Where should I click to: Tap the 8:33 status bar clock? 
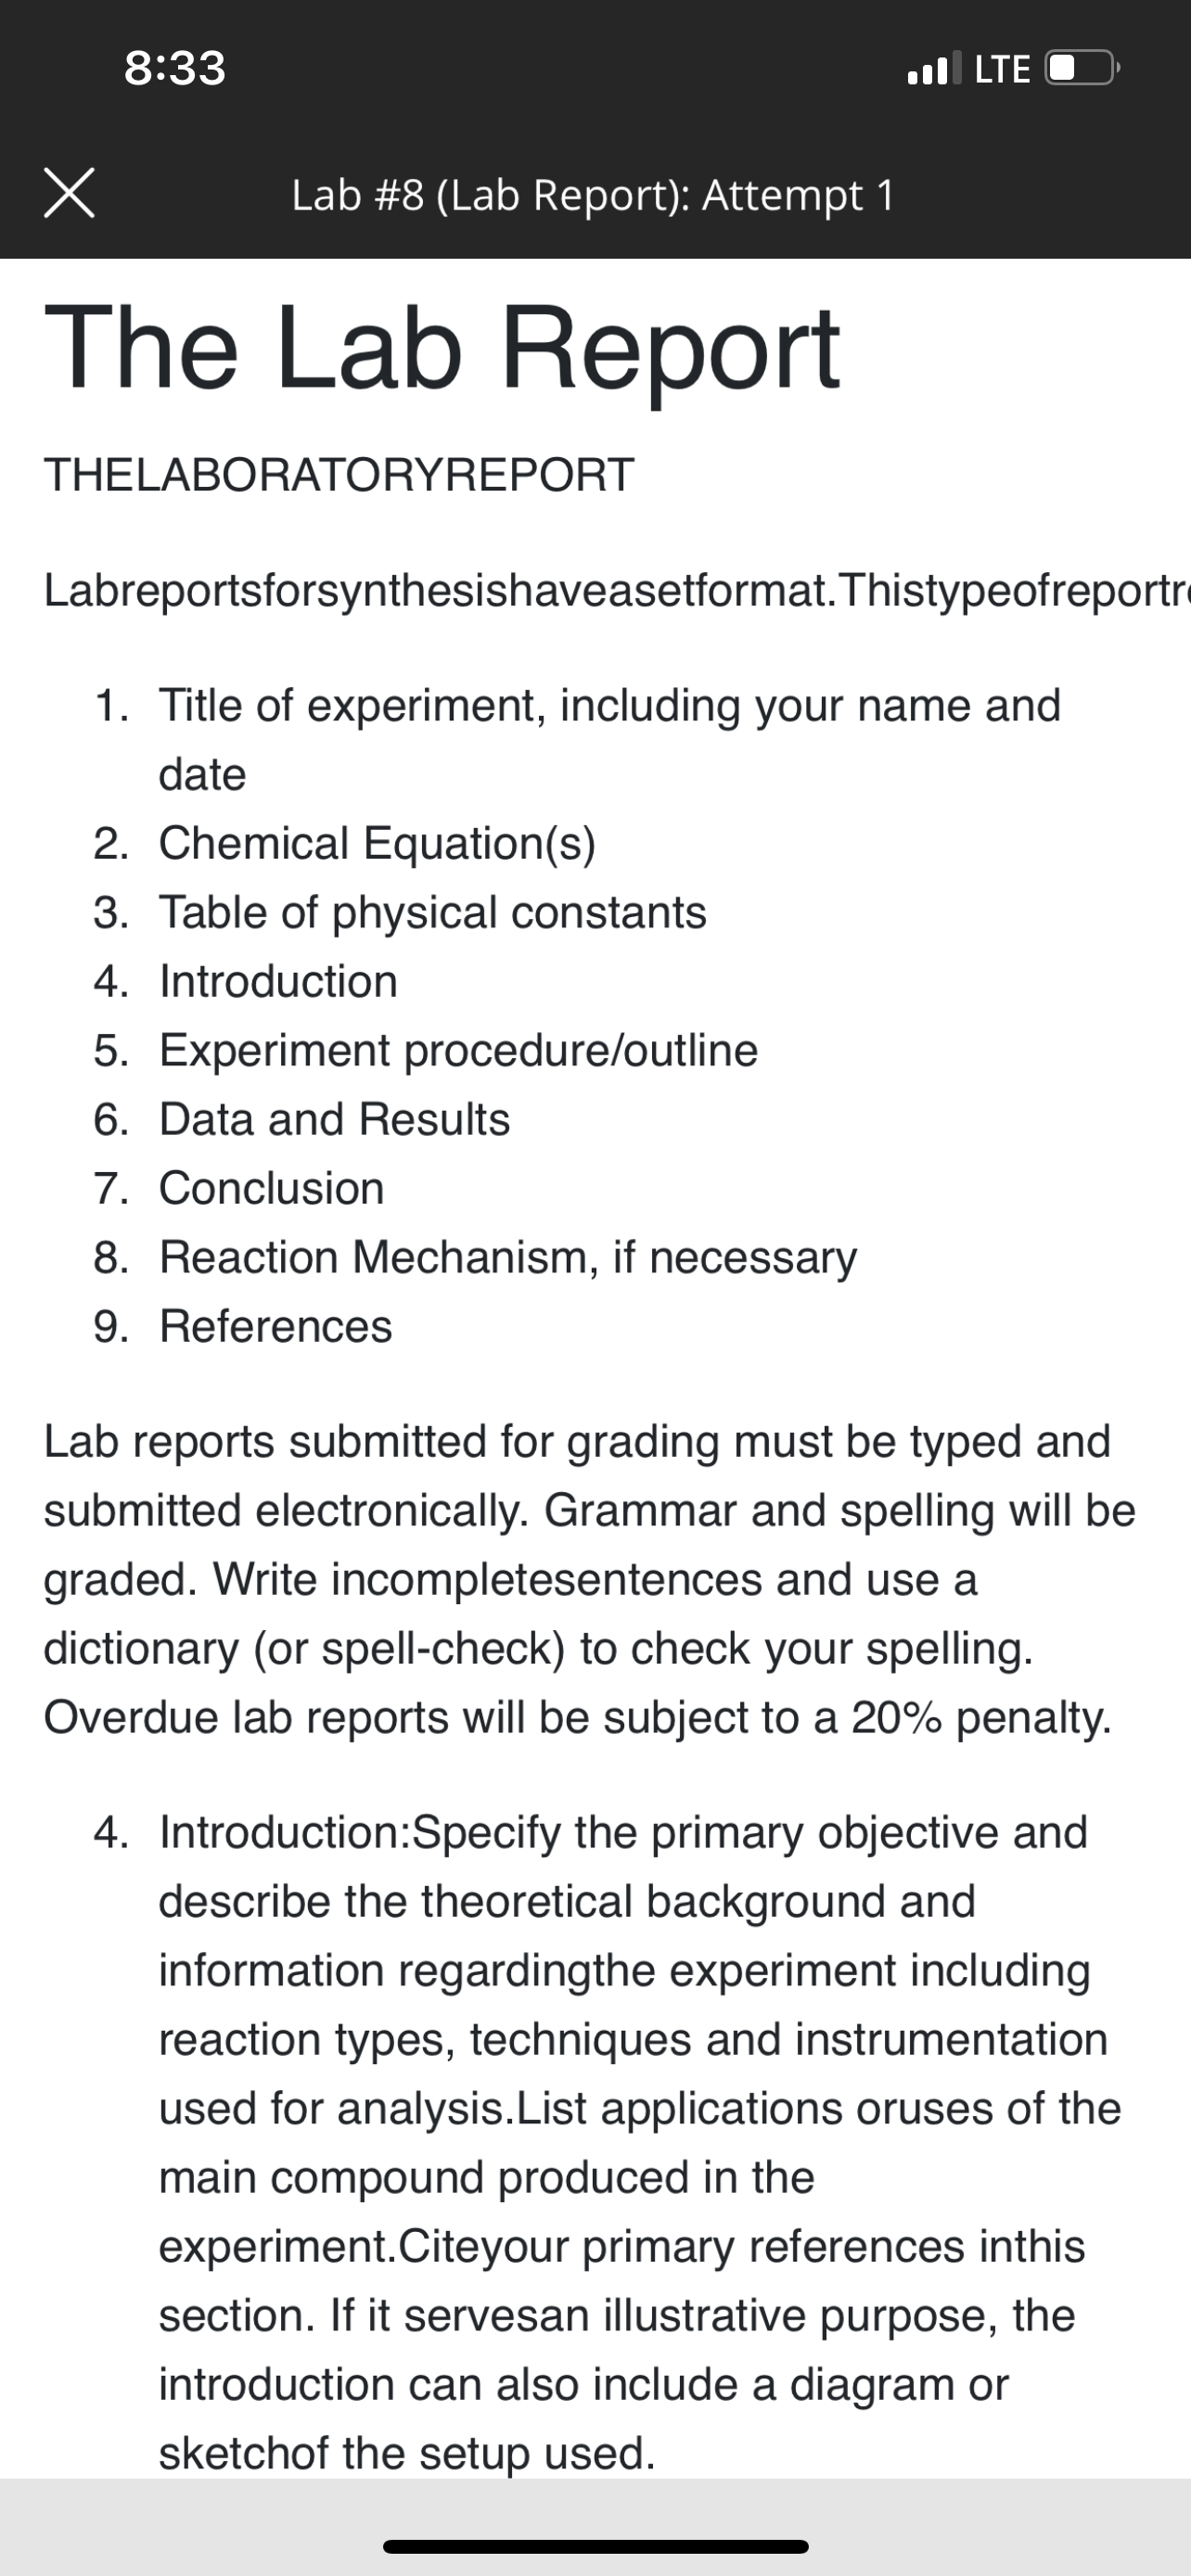tap(175, 68)
